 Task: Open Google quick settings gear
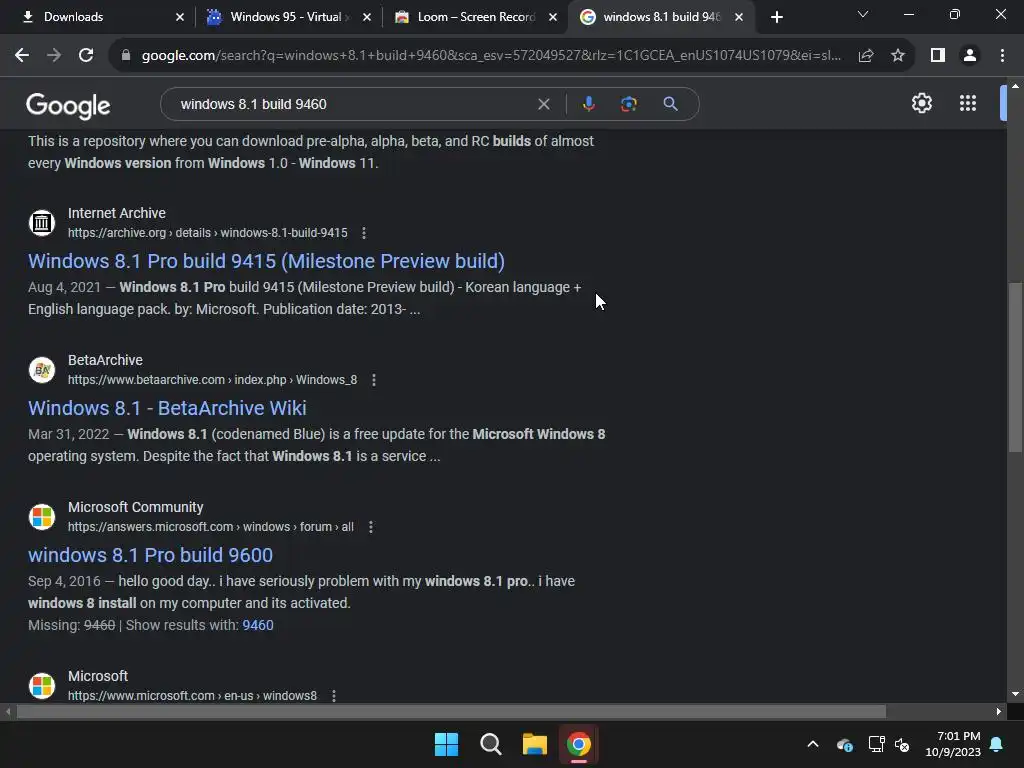pos(921,103)
